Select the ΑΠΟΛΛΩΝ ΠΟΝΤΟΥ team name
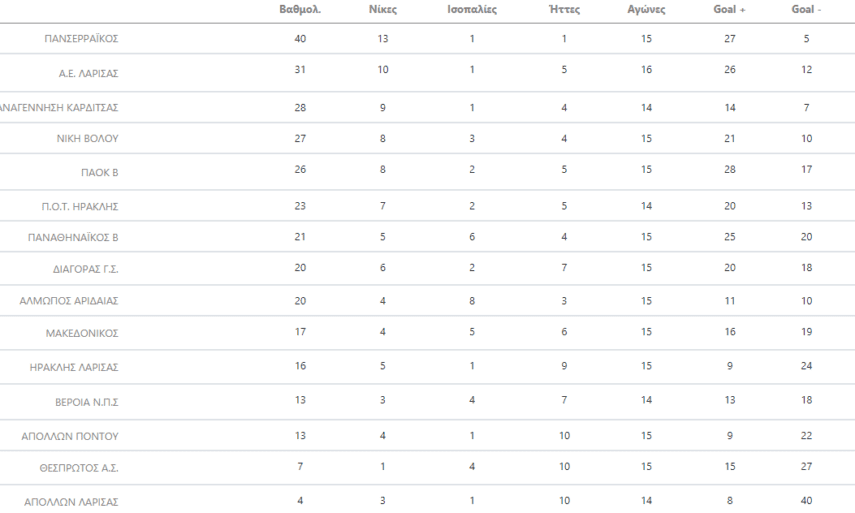The height and width of the screenshot is (513, 855). click(x=77, y=436)
